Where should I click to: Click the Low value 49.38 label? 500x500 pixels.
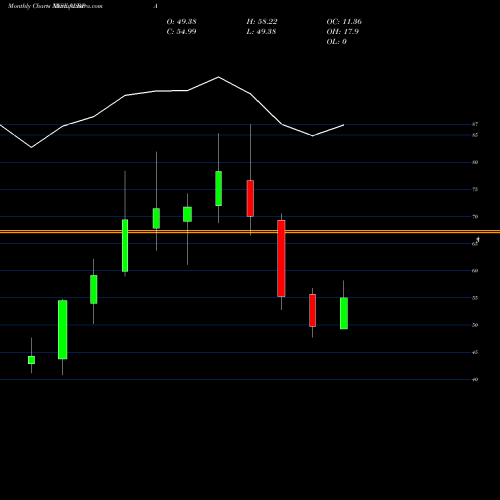pyautogui.click(x=261, y=32)
